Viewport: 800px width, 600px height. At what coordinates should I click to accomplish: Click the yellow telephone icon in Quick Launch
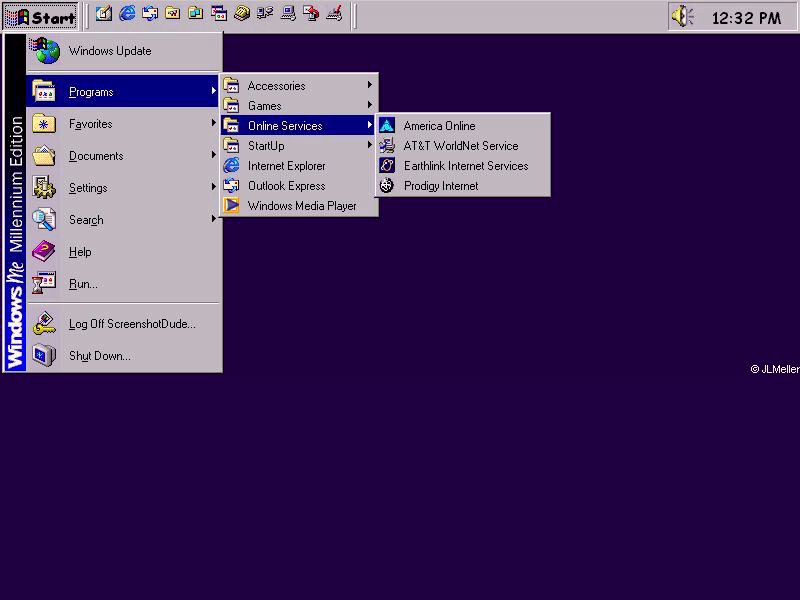point(241,14)
